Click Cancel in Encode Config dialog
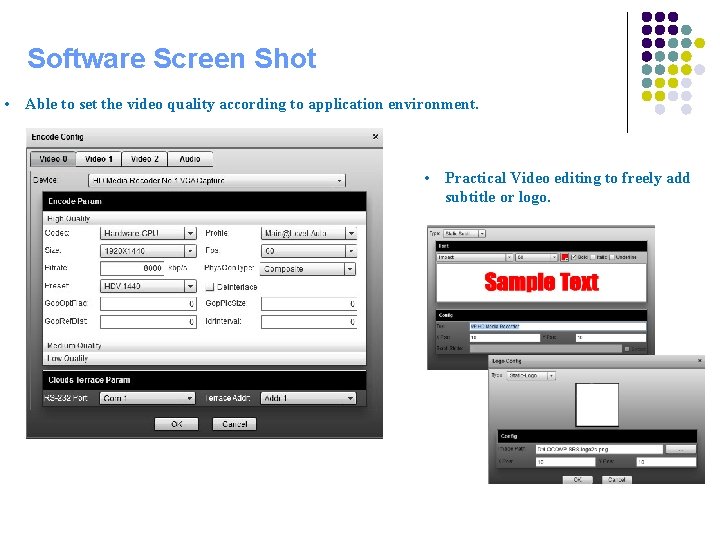Screen dimensions: 720x540 [x=234, y=424]
